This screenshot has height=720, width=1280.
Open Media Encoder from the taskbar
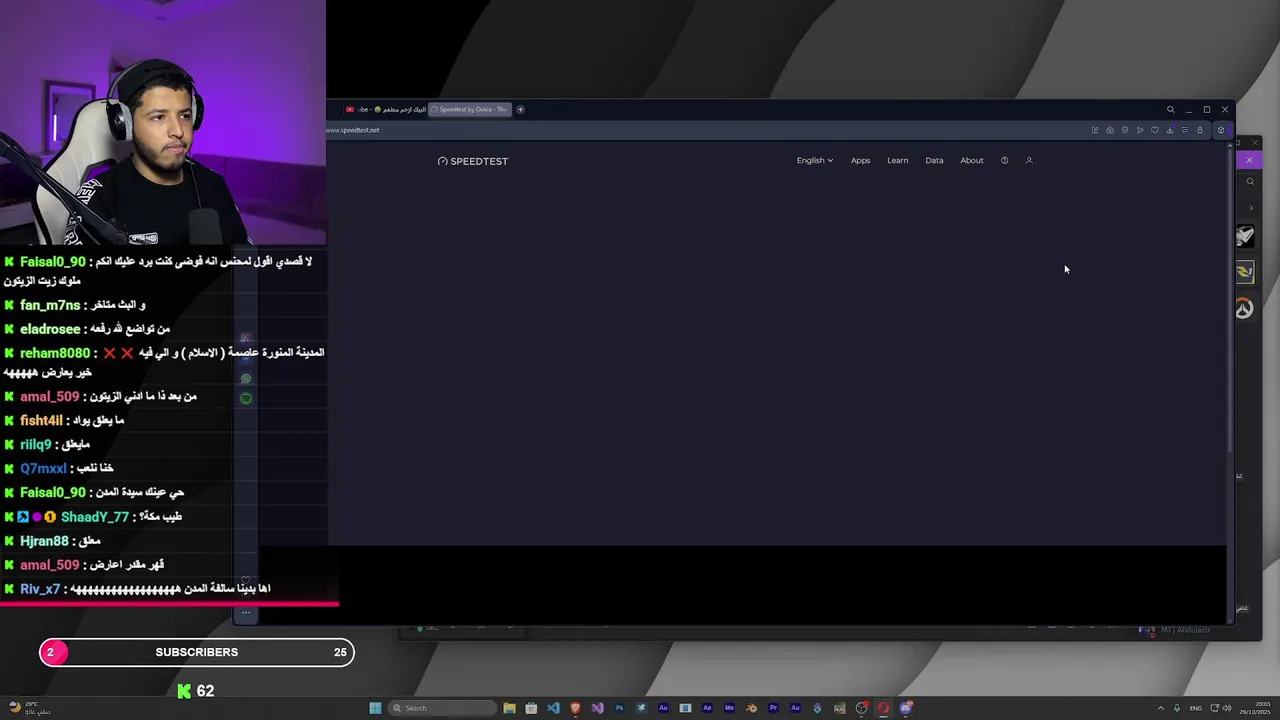click(729, 708)
